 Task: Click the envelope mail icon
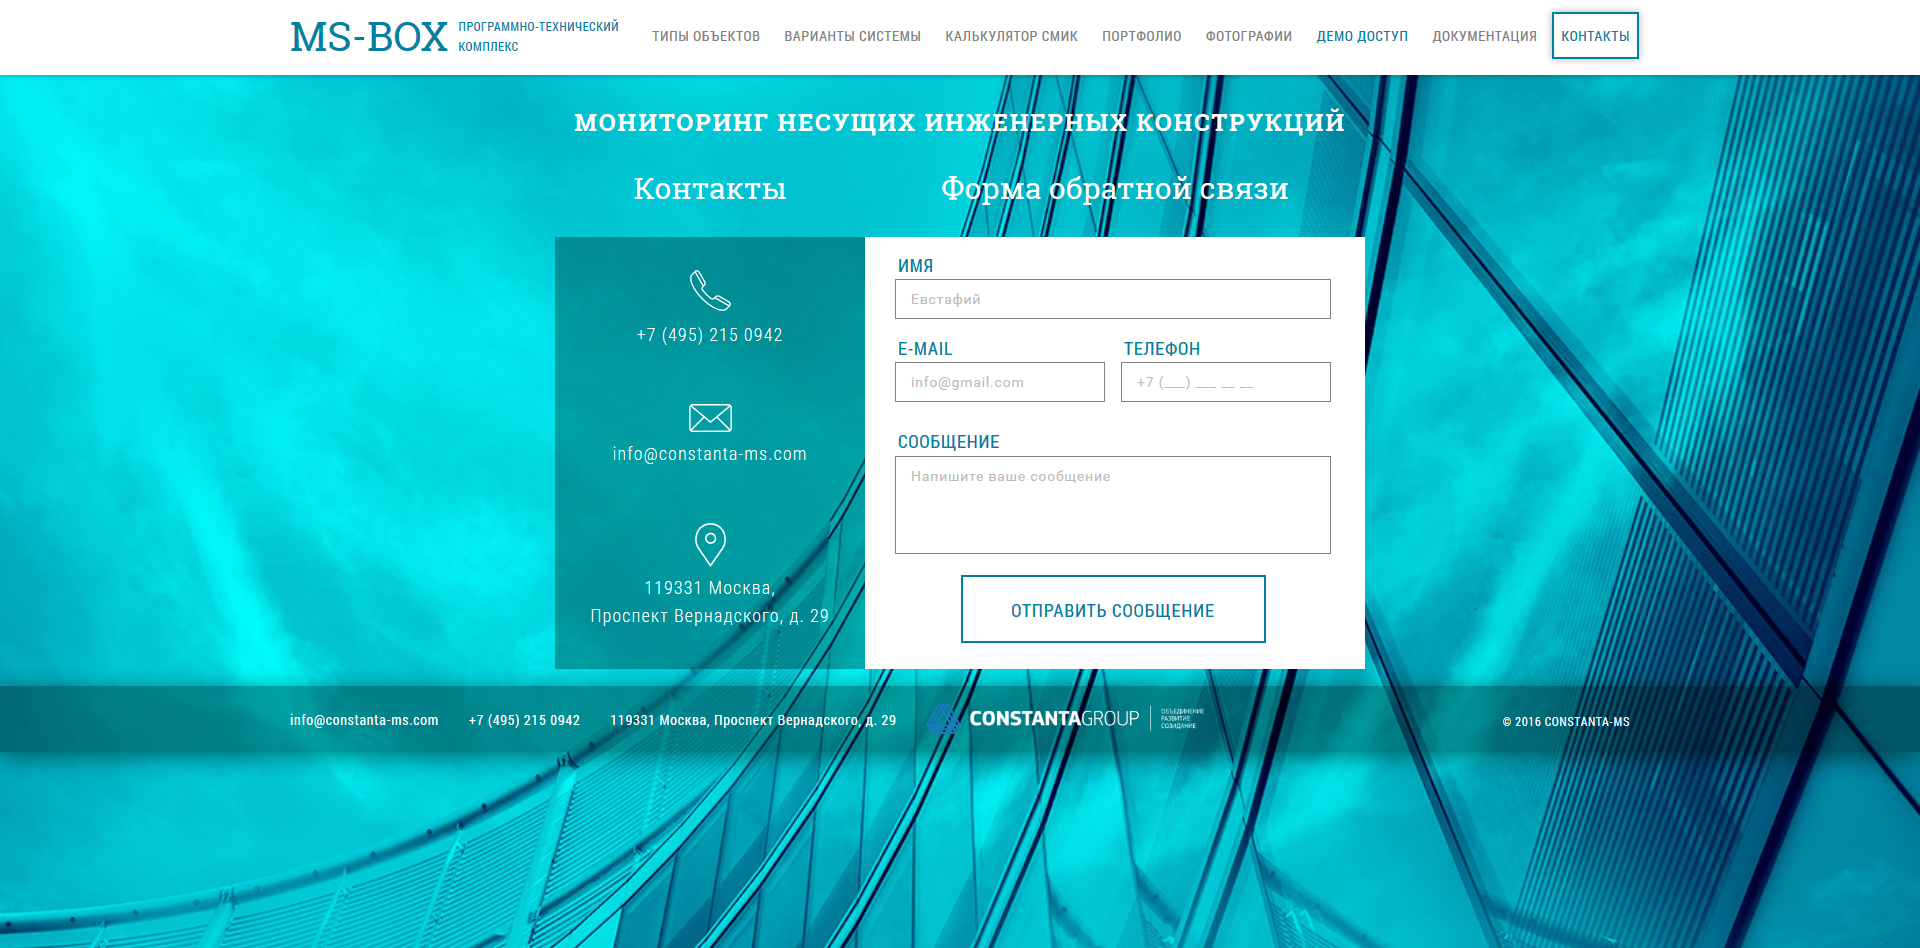pyautogui.click(x=710, y=418)
